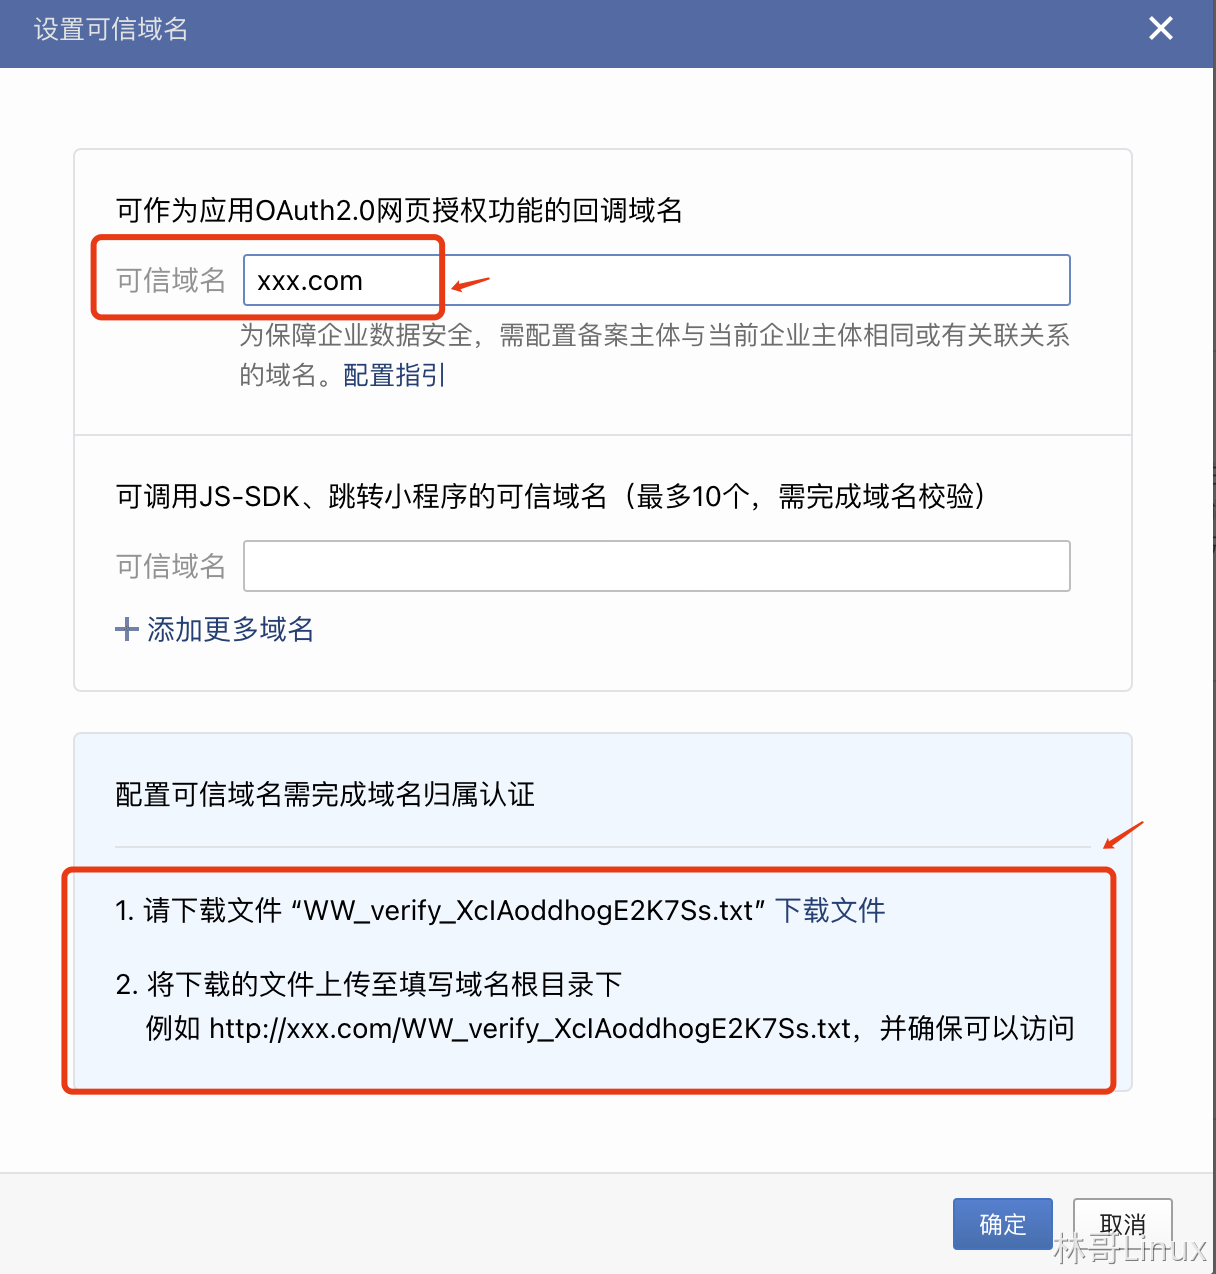Focus the OAuth2.0 callback domain field containing xxx.com
The width and height of the screenshot is (1216, 1274).
tap(656, 280)
